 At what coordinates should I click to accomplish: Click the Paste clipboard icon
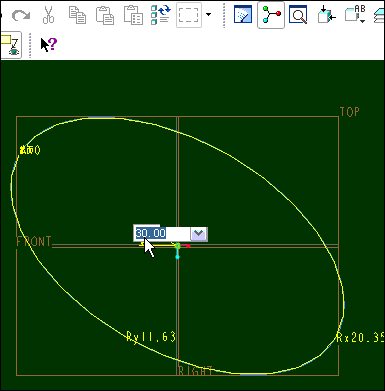(105, 15)
